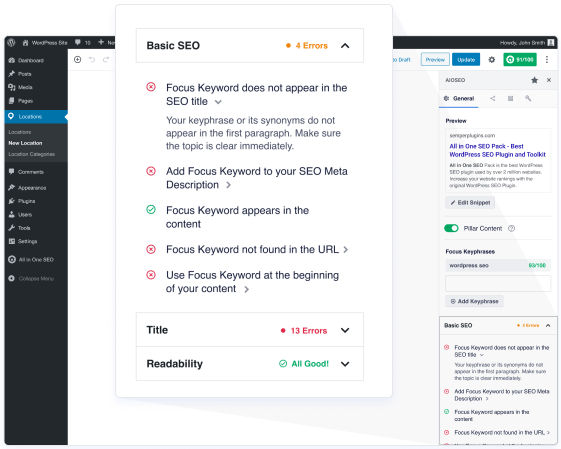Open the WordPress logo menu
This screenshot has height=449, width=561.
point(11,43)
